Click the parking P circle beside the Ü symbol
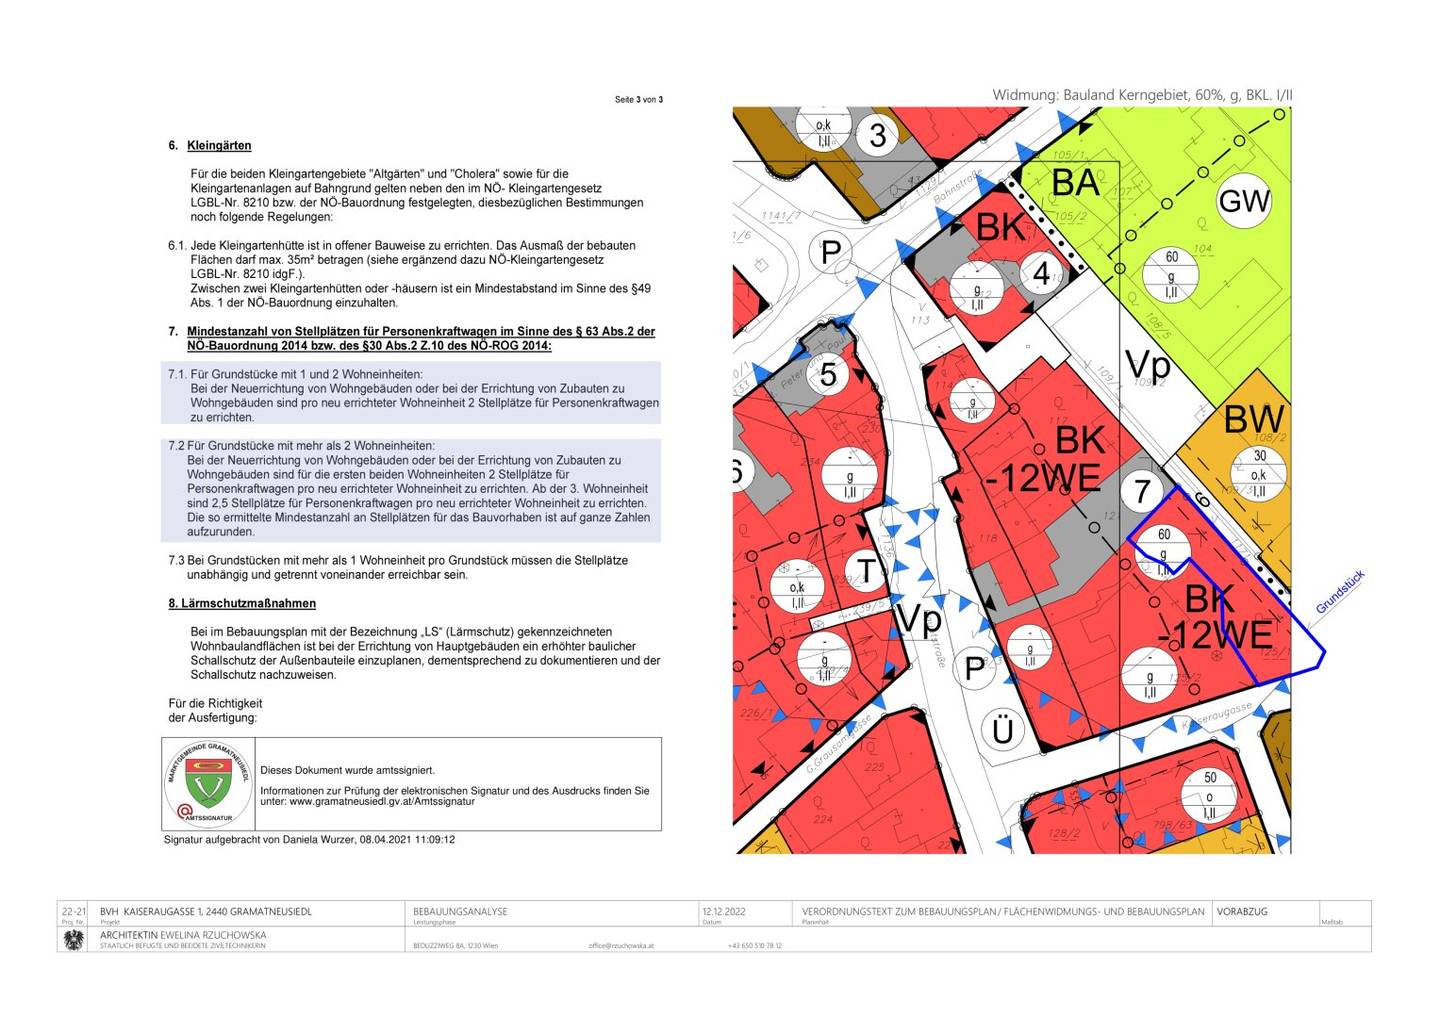 (x=974, y=667)
